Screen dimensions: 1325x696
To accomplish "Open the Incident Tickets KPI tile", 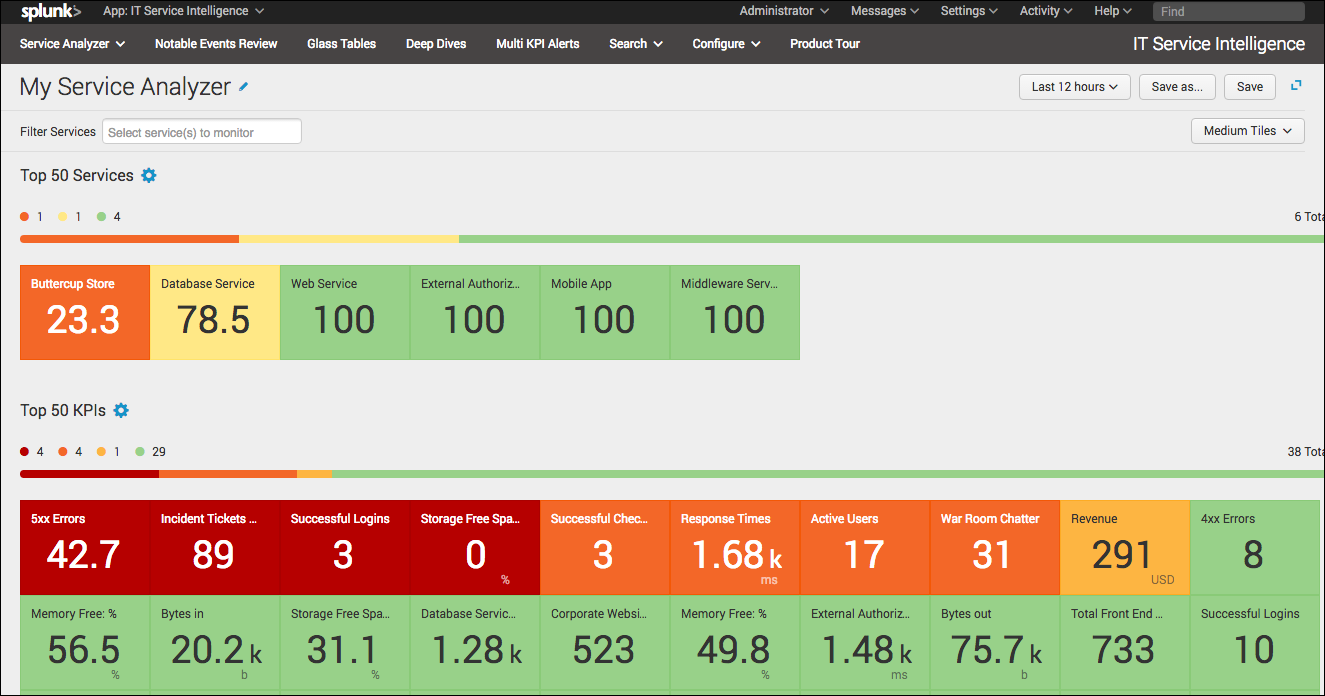I will click(215, 547).
